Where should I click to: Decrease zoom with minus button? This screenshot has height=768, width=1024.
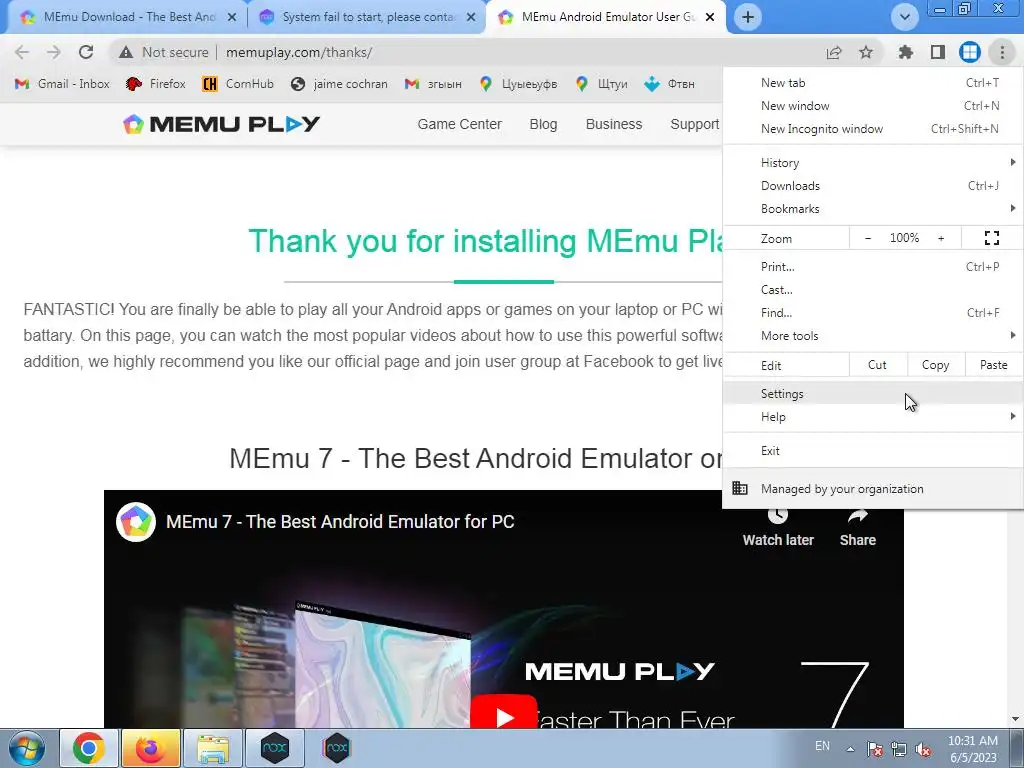coord(867,238)
